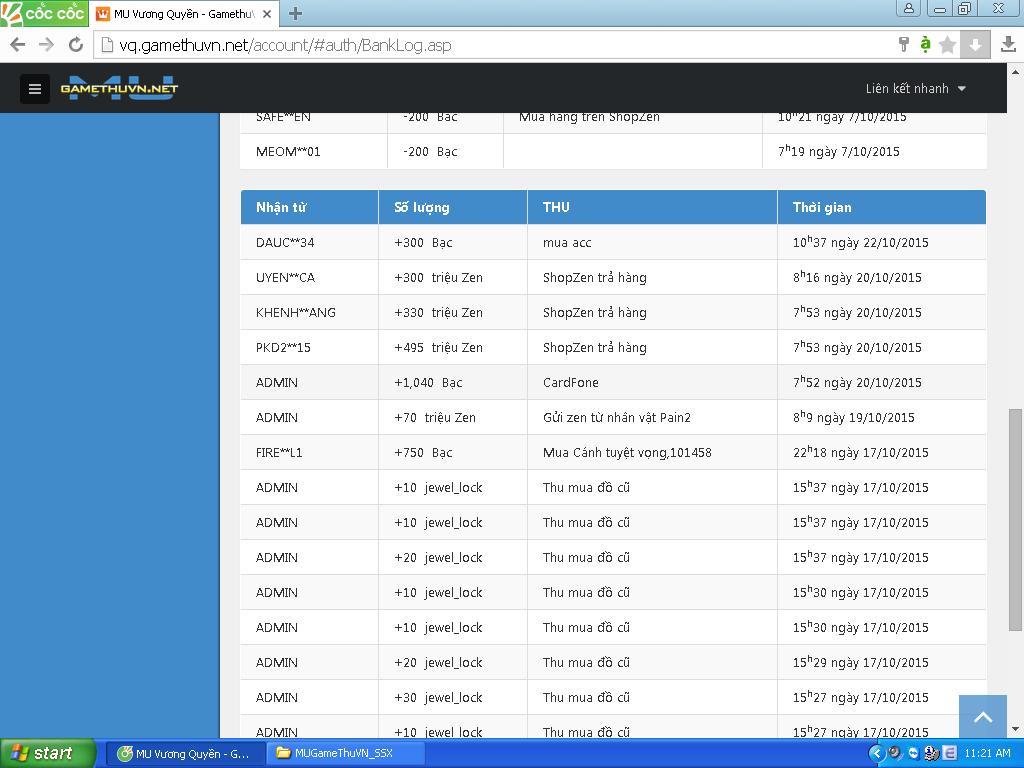Click the grey media download arrow button
The width and height of the screenshot is (1024, 768).
975,45
